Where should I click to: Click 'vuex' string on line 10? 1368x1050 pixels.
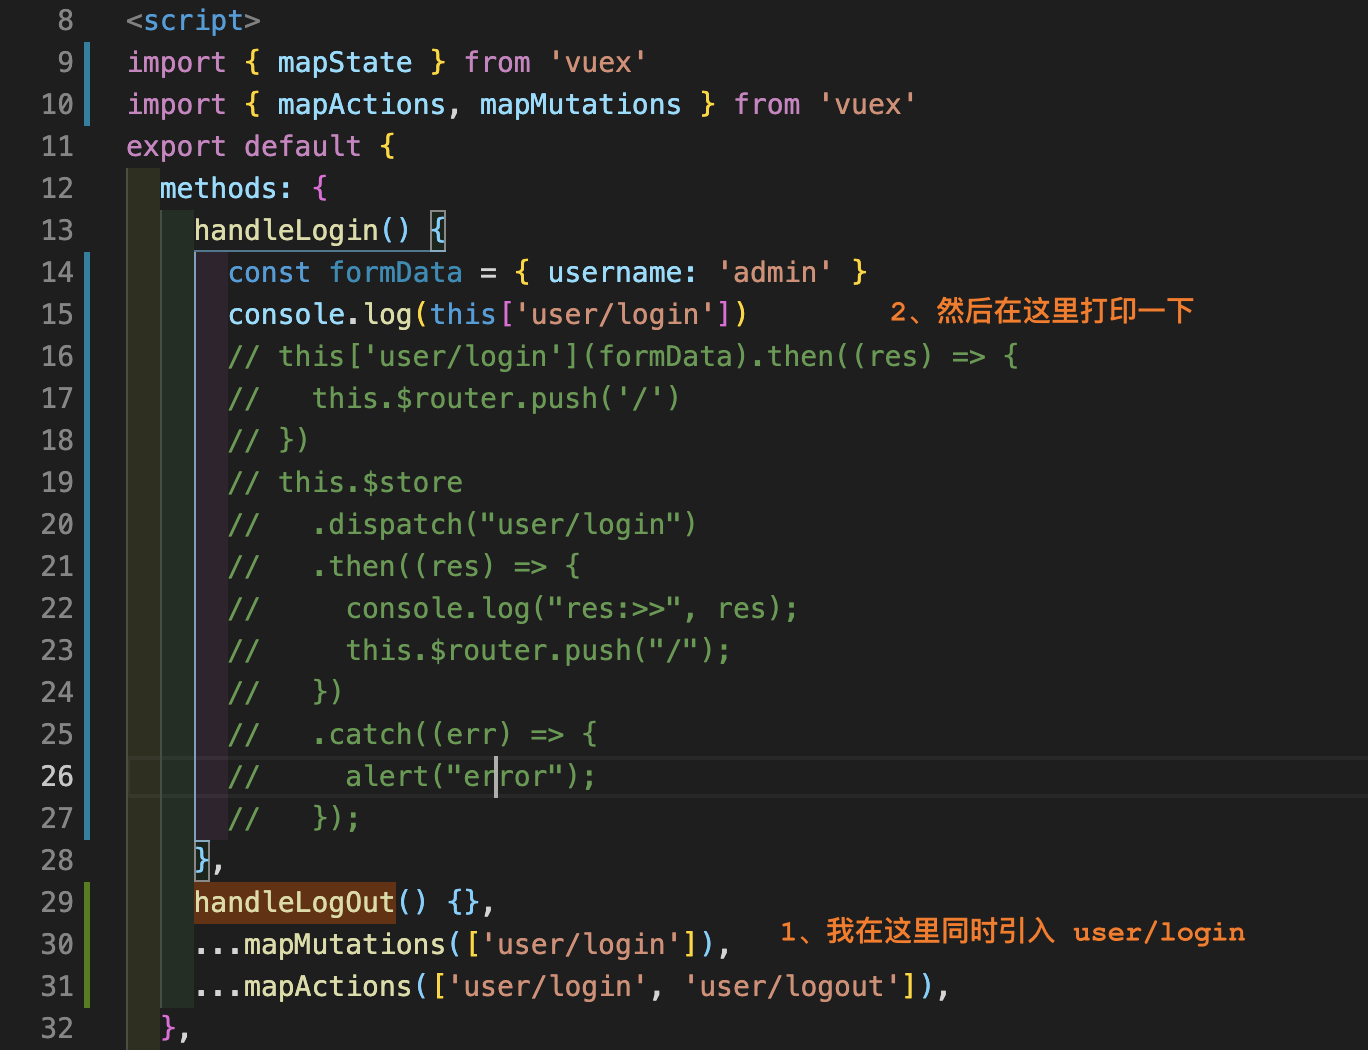click(x=867, y=104)
